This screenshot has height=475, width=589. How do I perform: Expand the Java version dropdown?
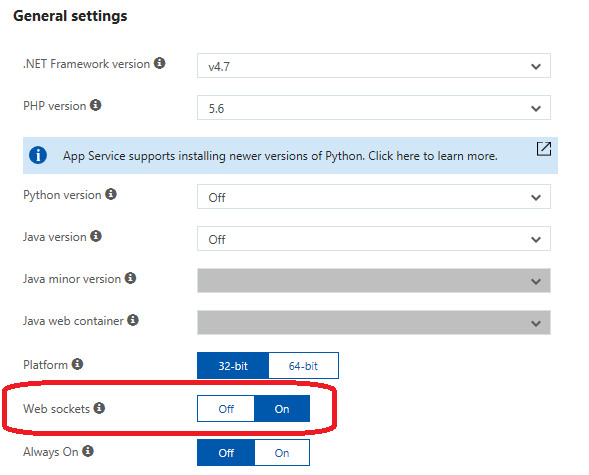[374, 238]
